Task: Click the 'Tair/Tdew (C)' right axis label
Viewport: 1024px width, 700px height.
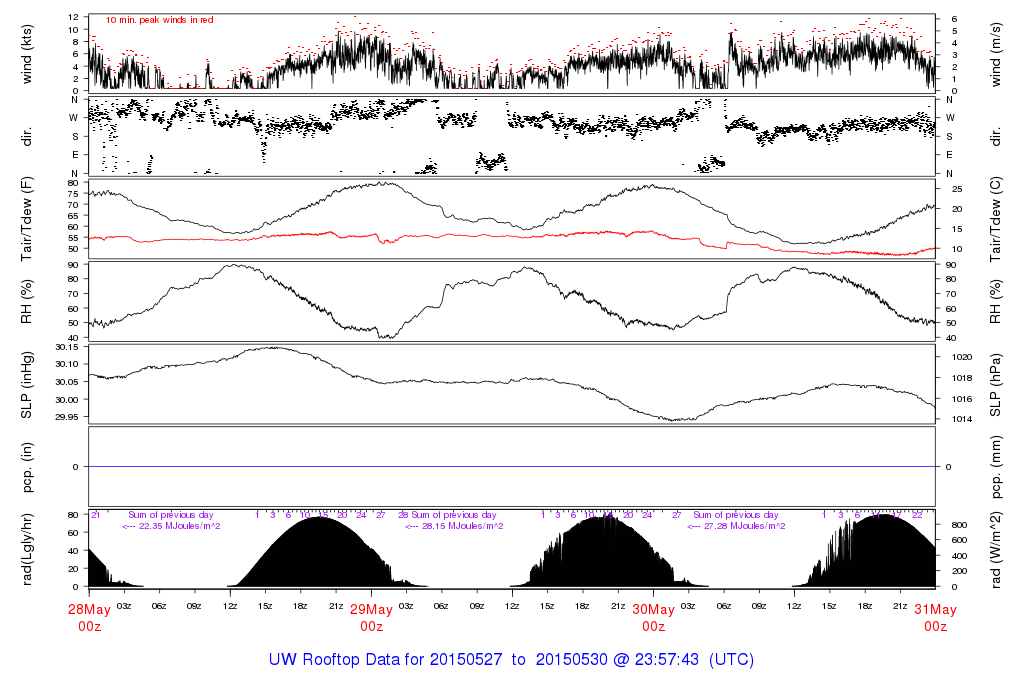Action: coord(995,217)
